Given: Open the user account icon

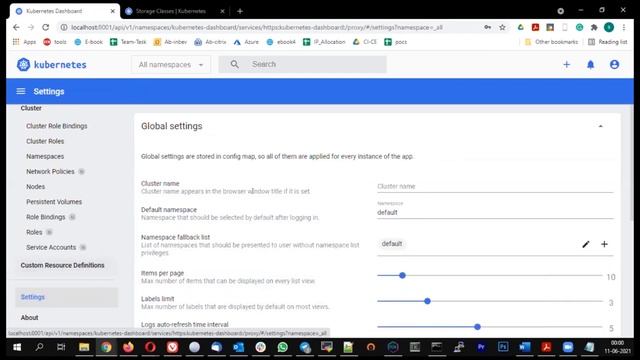Looking at the screenshot, I should [x=614, y=64].
